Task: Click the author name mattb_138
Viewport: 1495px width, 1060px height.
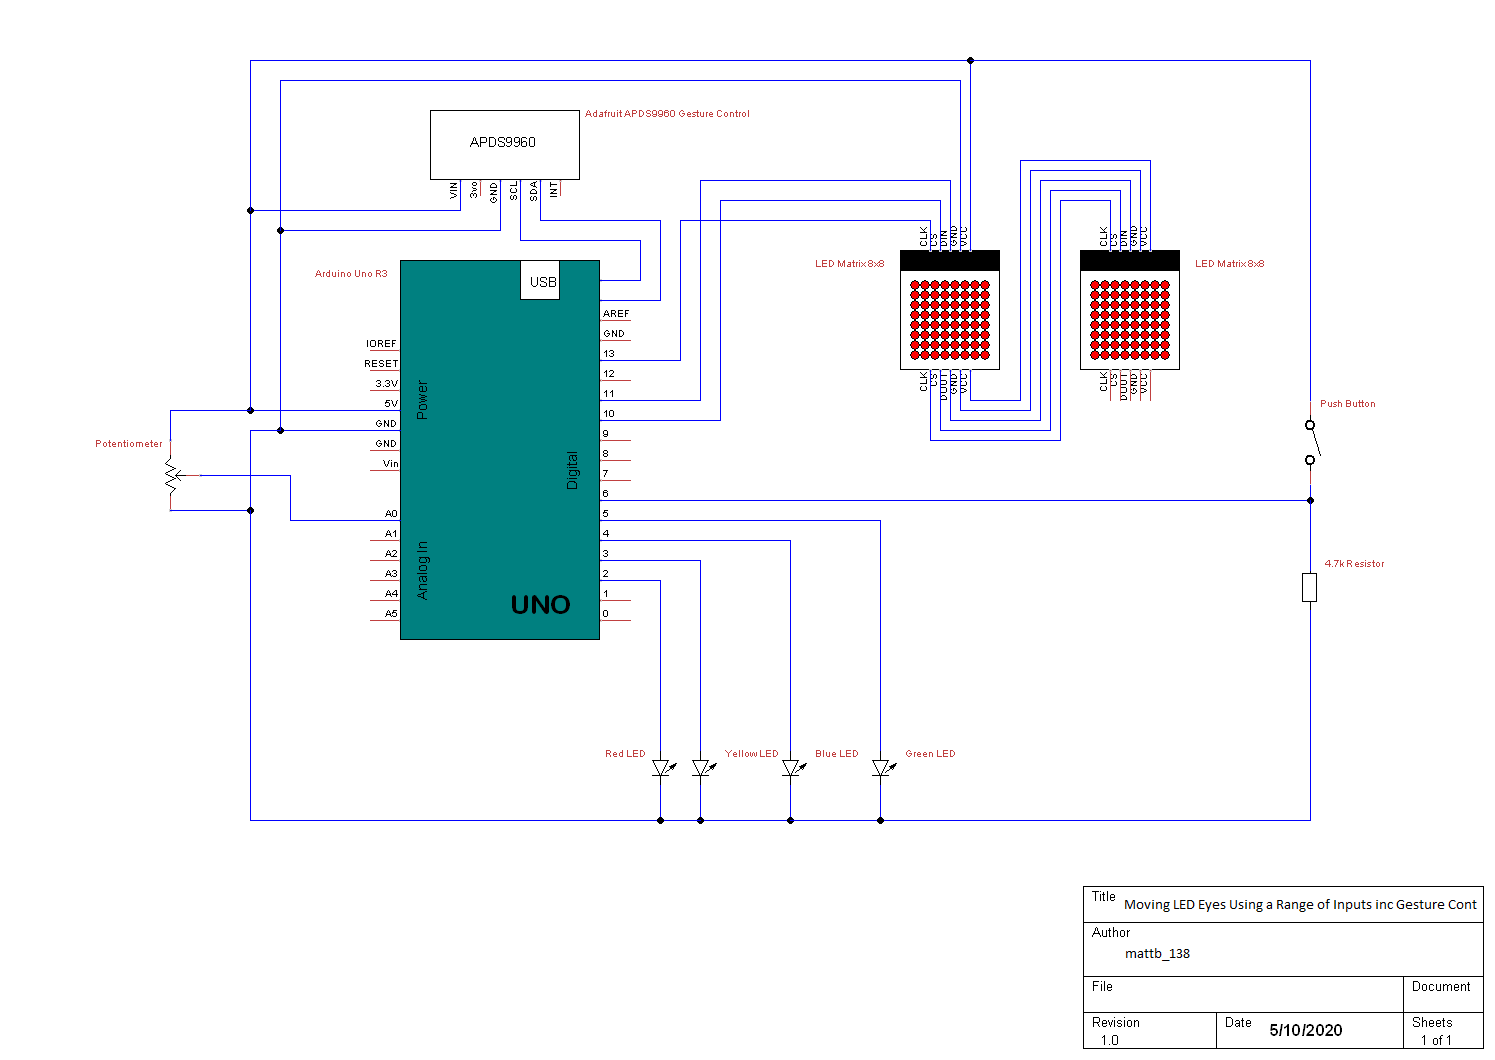Action: tap(1158, 953)
